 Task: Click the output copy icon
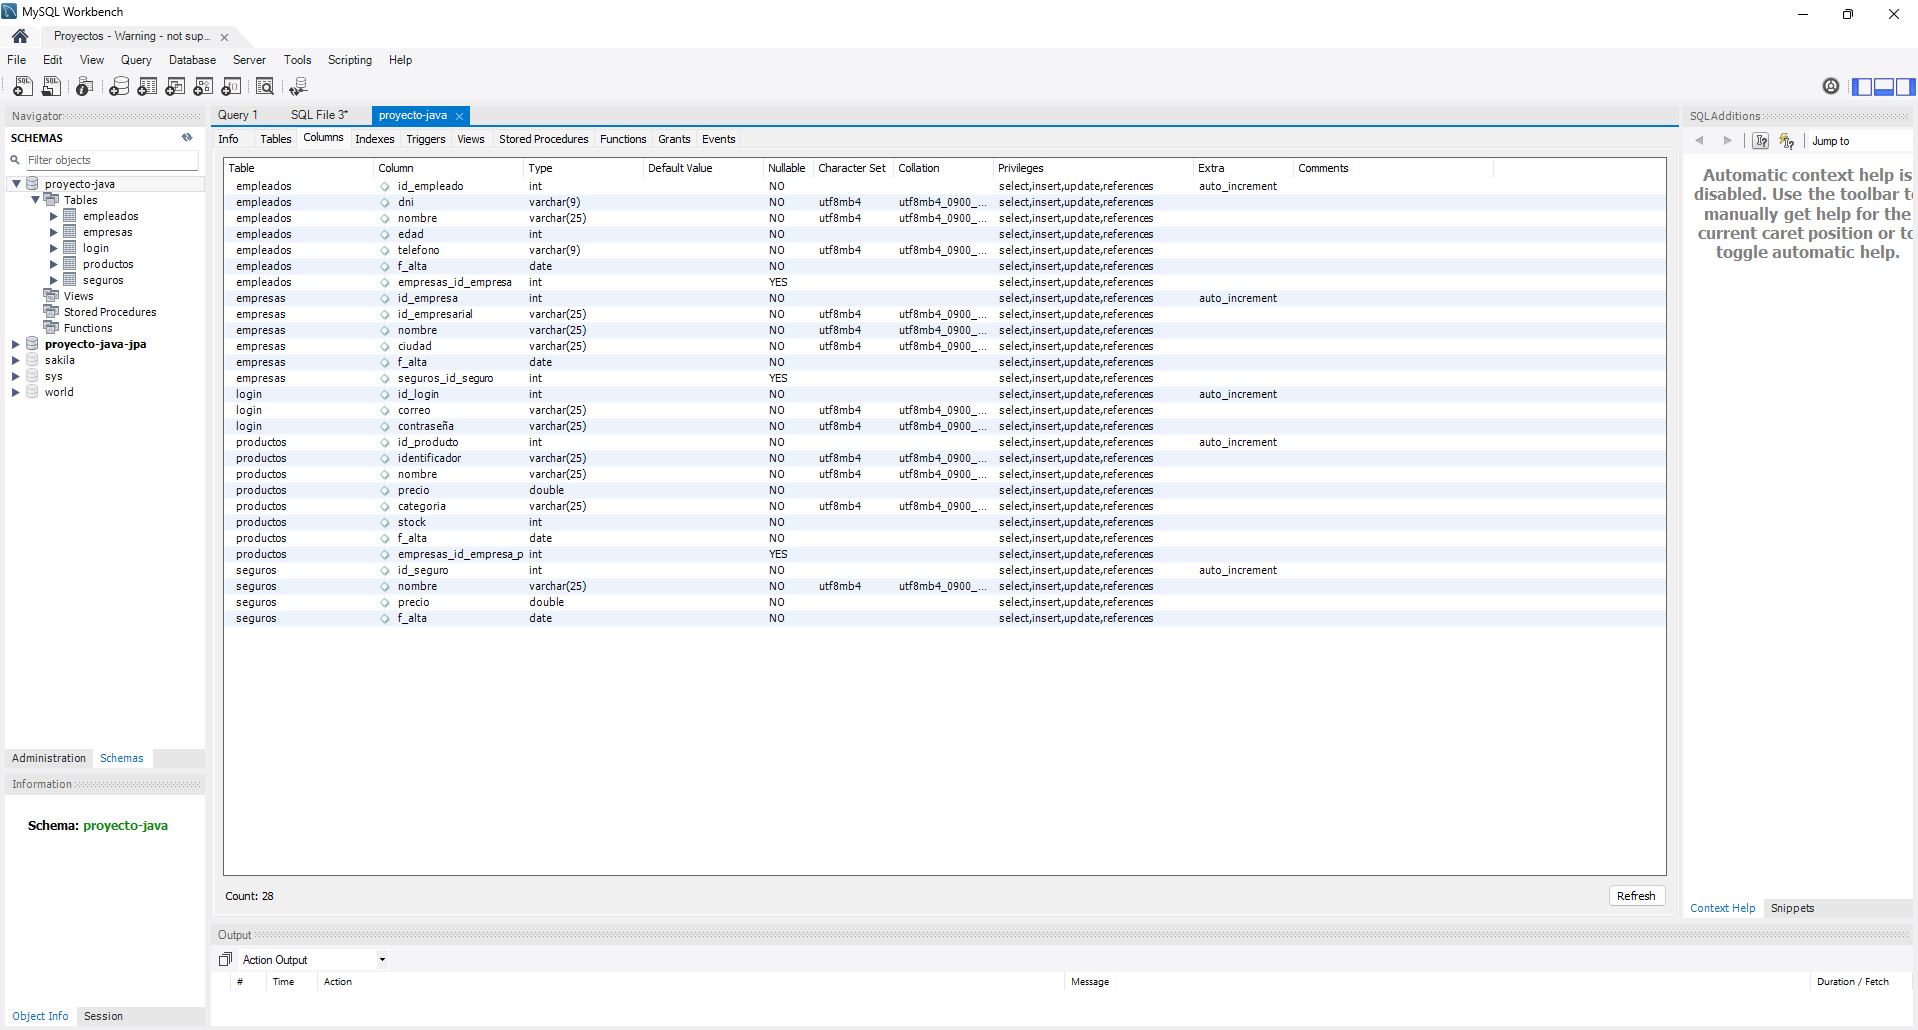226,959
